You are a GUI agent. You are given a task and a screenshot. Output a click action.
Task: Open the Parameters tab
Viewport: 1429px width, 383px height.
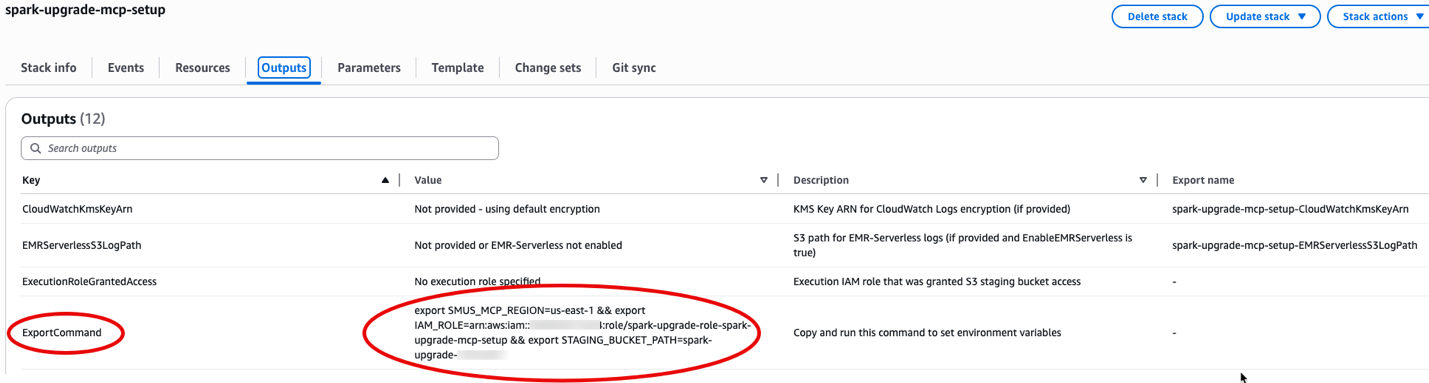(369, 68)
